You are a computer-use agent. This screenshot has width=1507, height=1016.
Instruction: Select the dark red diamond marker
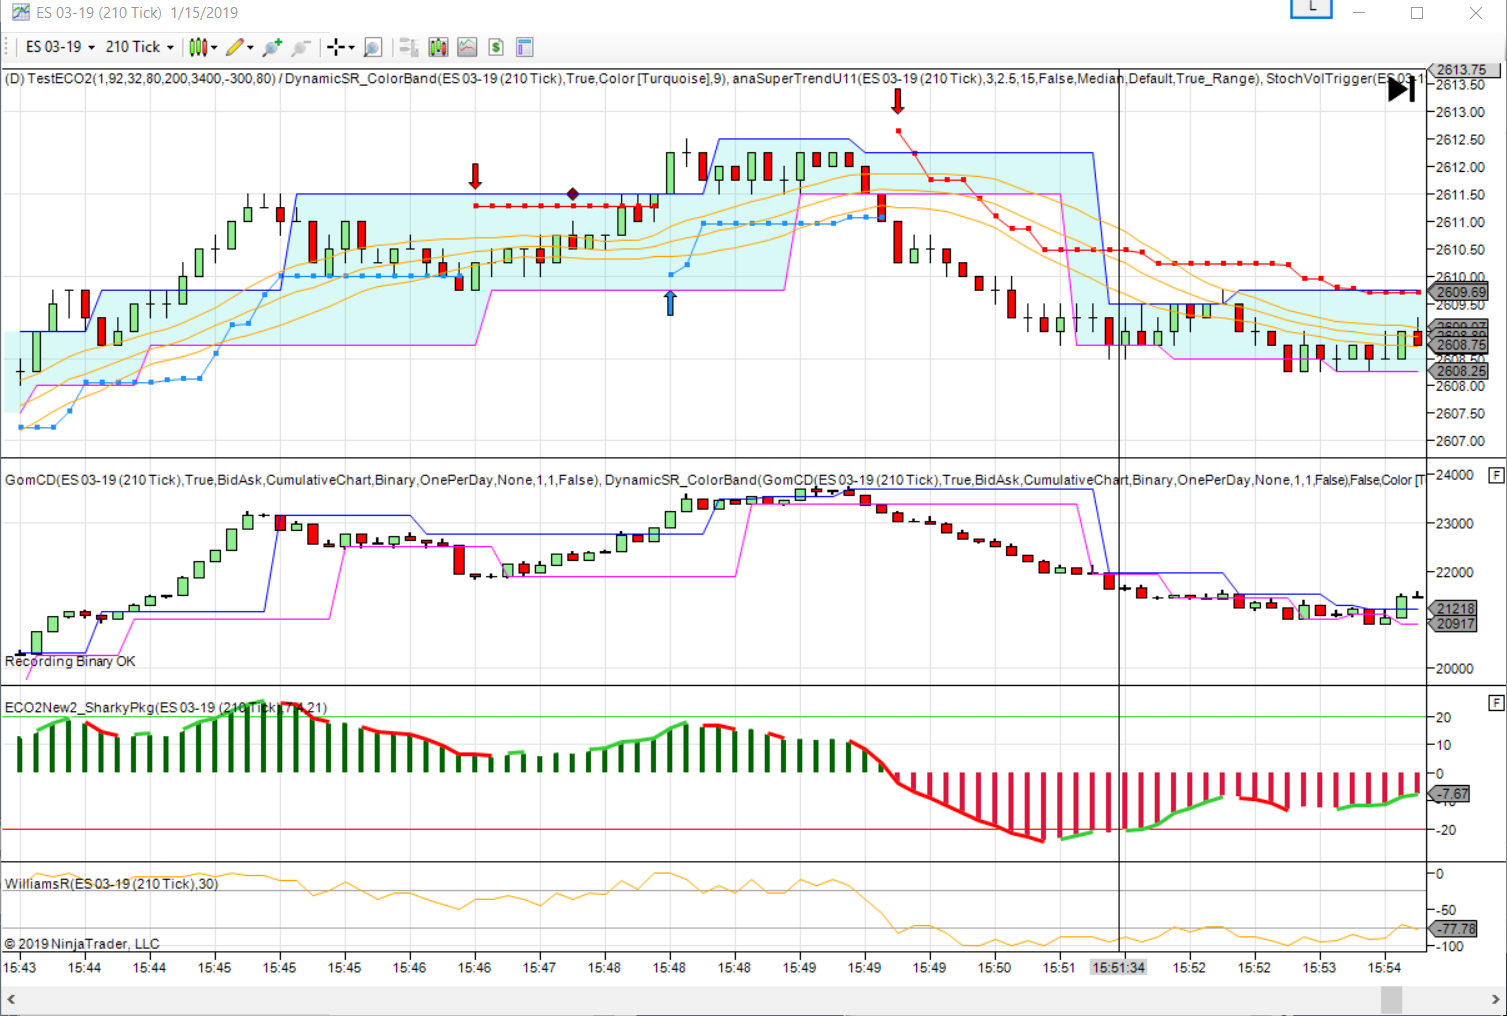(x=573, y=194)
